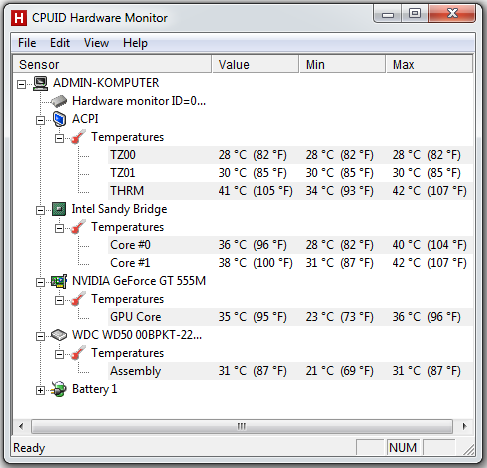Click the ADMIN-KOMPUTER computer icon
This screenshot has width=487, height=468.
(41, 83)
